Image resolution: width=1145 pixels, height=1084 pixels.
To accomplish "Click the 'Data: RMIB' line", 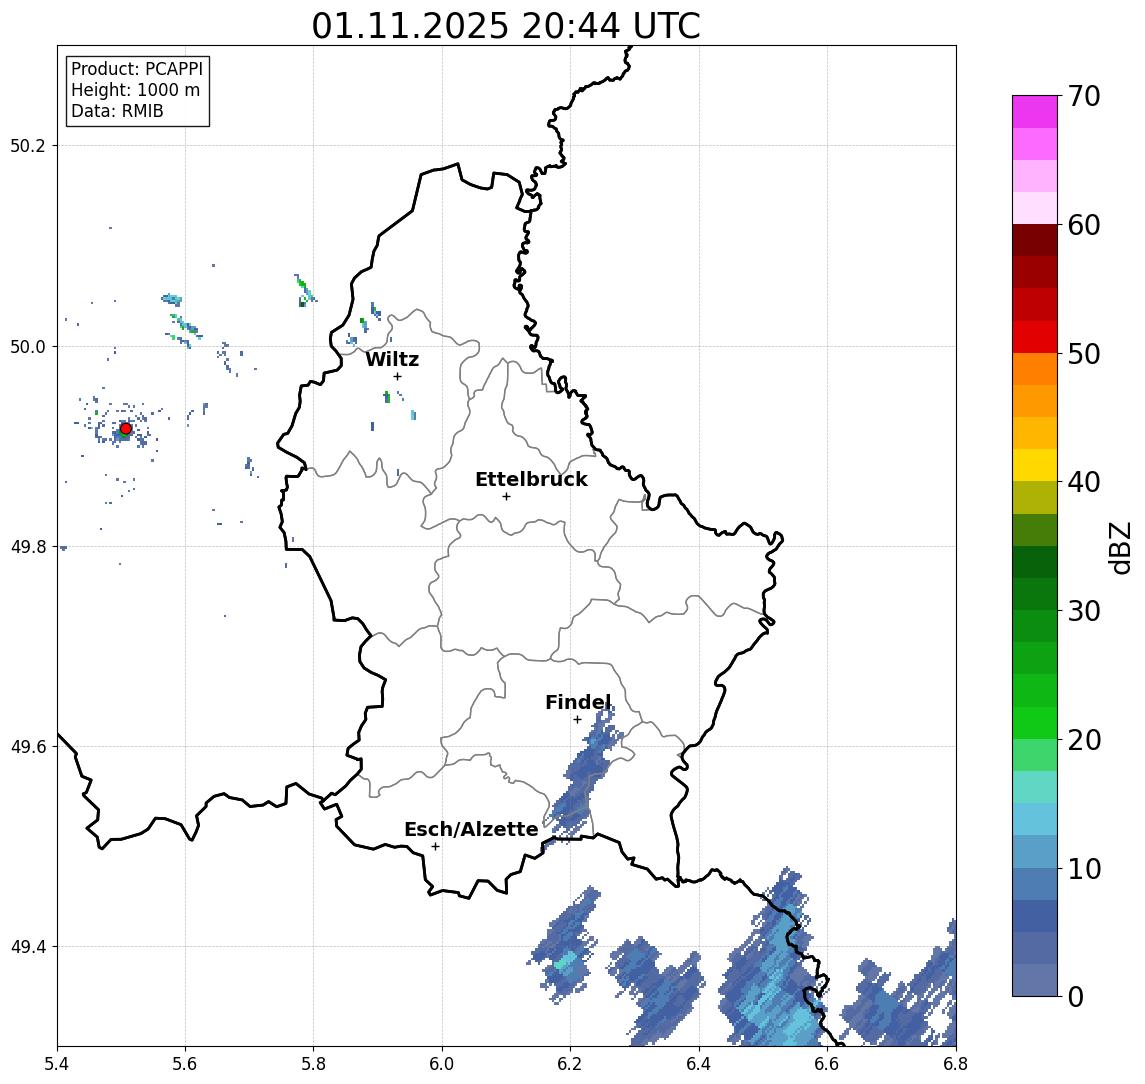I will tap(117, 111).
